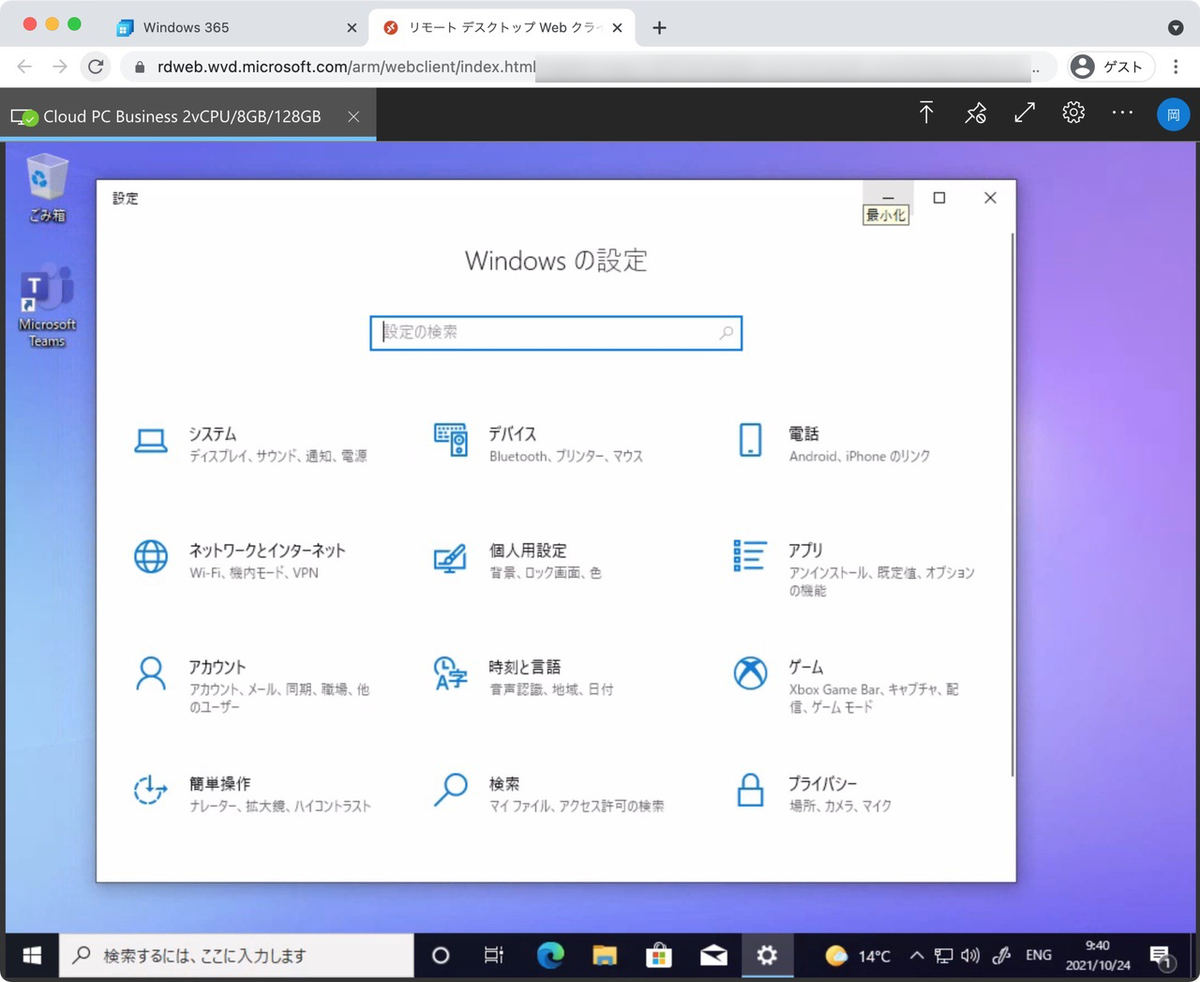Open 個人用設定 personalization settings
1200x982 pixels.
pos(518,560)
